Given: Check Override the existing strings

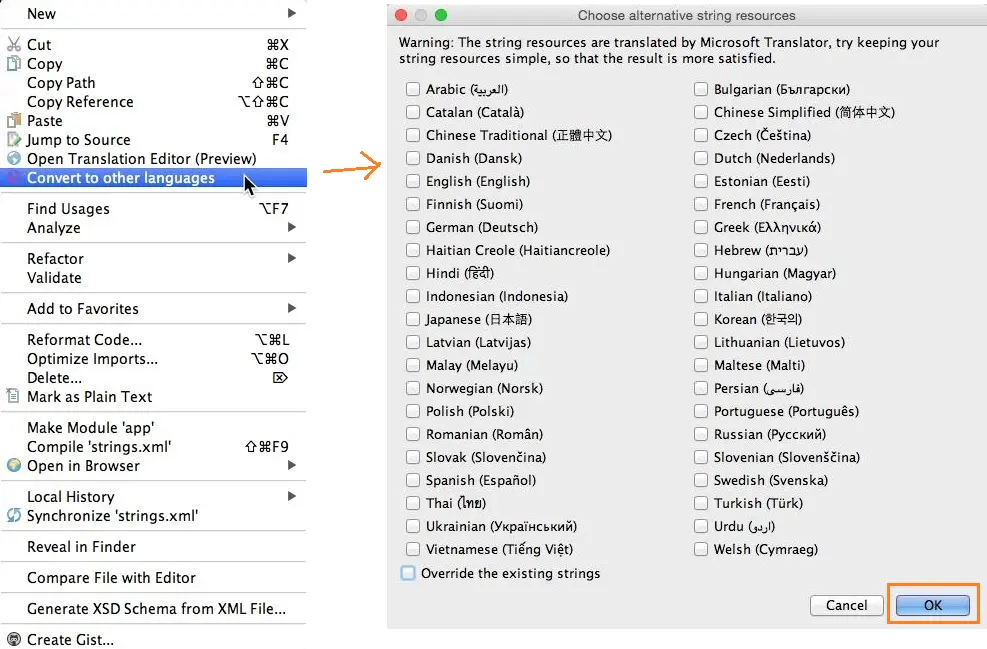Looking at the screenshot, I should (x=406, y=573).
